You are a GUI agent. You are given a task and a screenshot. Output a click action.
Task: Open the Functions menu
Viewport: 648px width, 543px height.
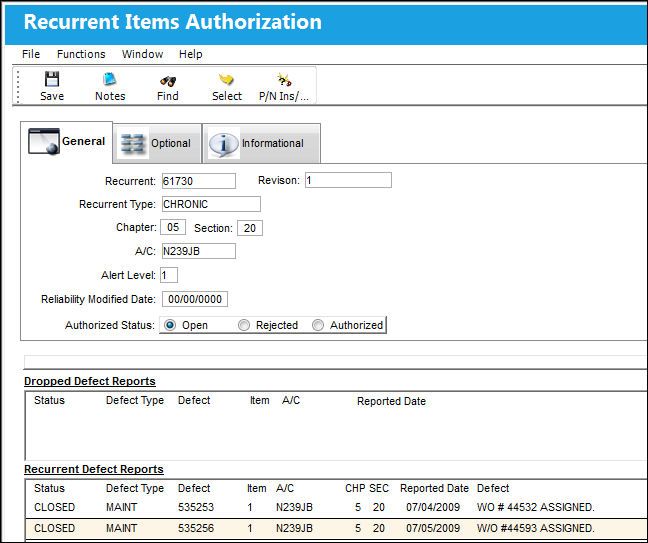81,54
